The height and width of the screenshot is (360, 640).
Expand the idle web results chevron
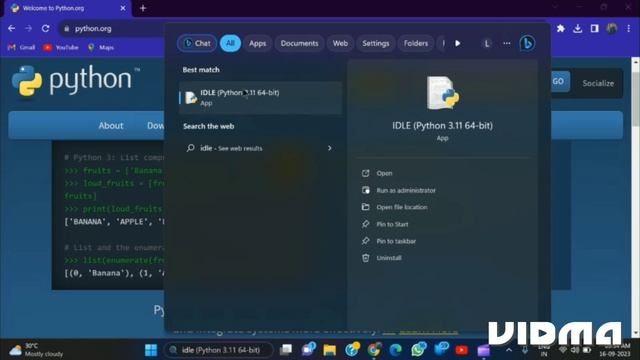coord(329,148)
